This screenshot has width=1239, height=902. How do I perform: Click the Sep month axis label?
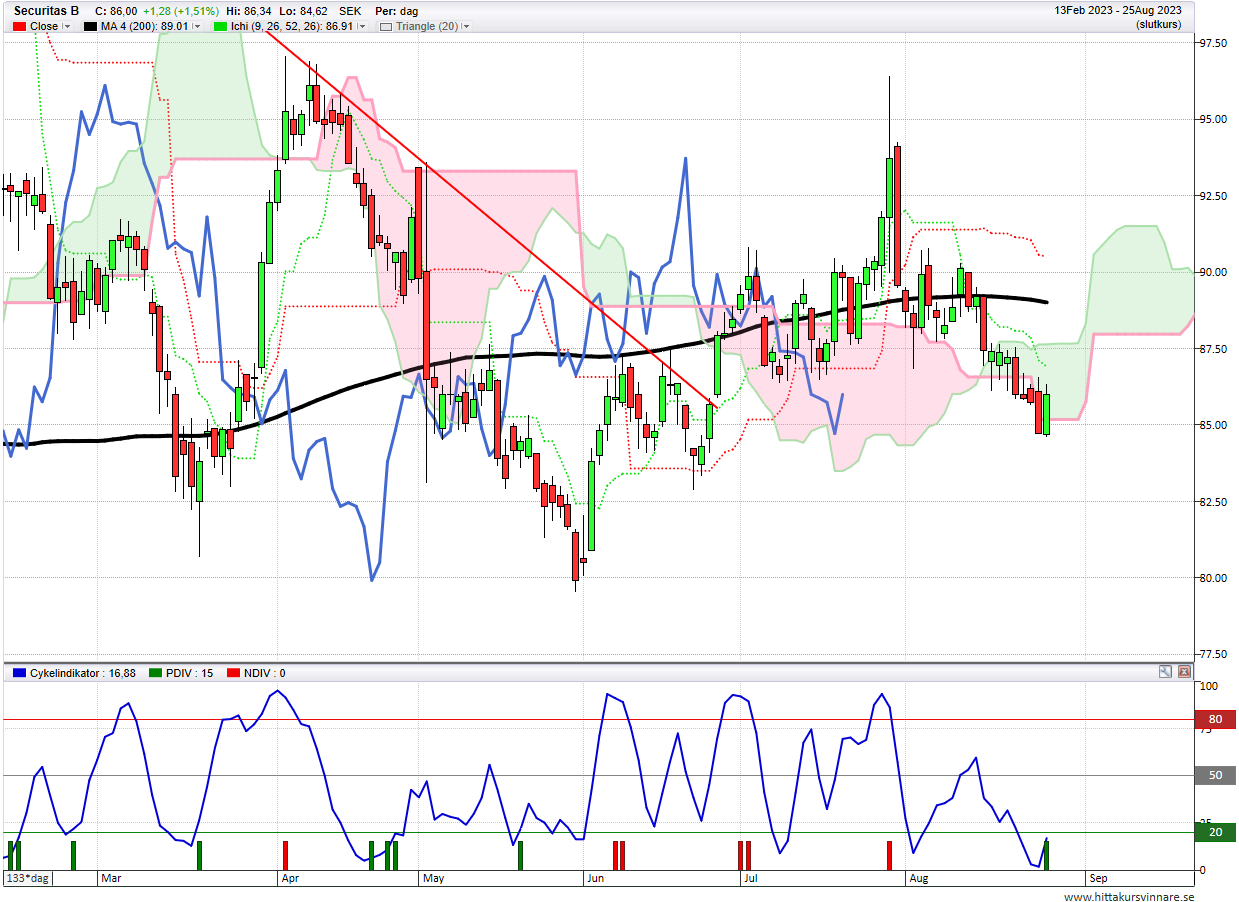1098,878
